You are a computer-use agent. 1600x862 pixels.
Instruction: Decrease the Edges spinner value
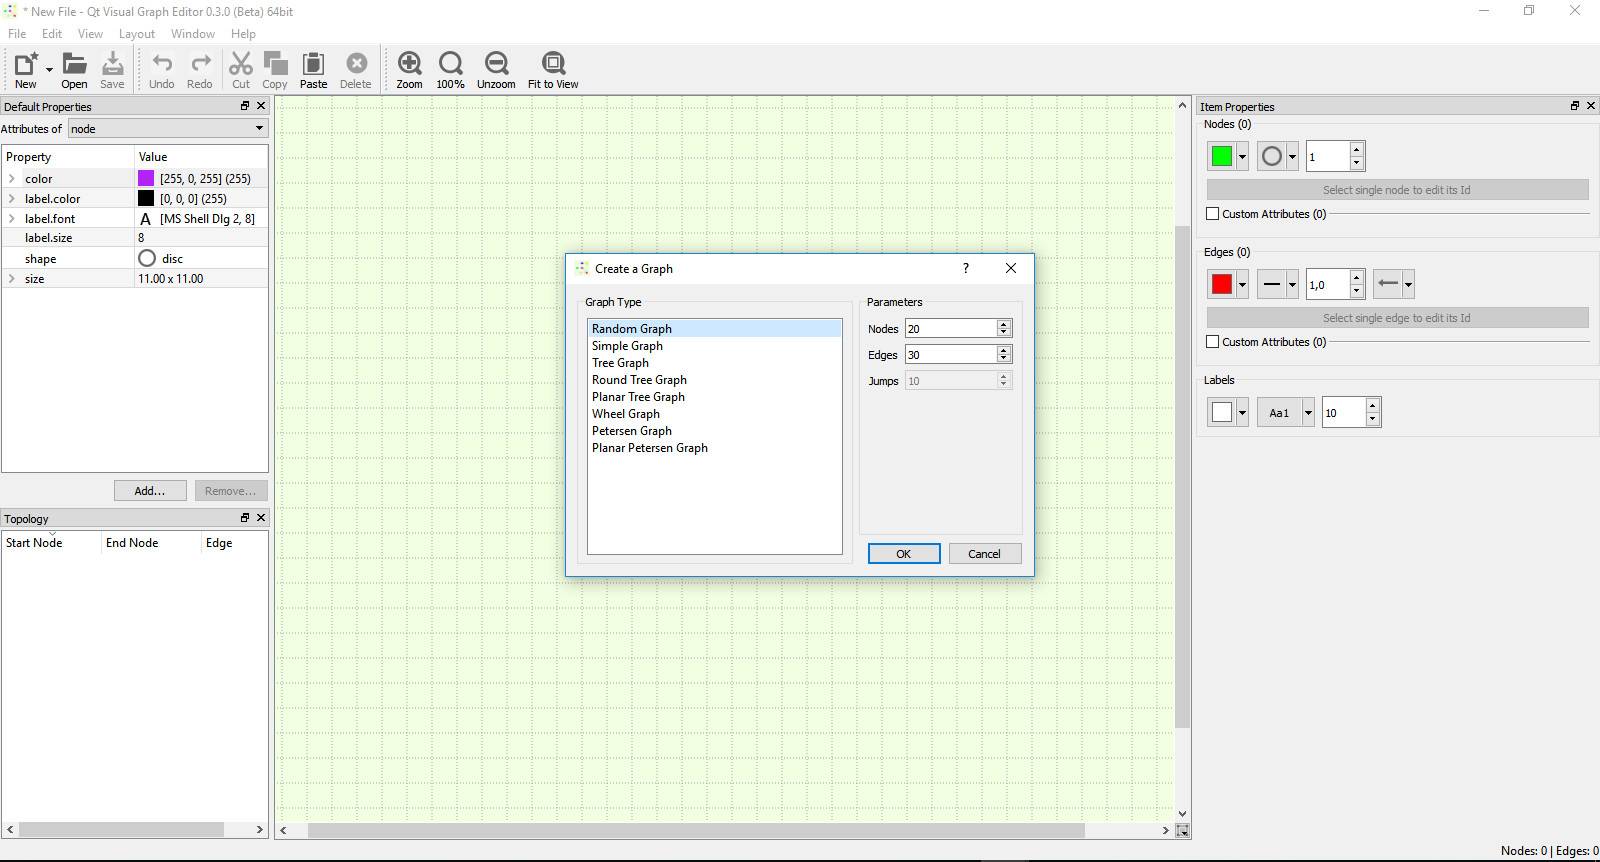(1004, 359)
